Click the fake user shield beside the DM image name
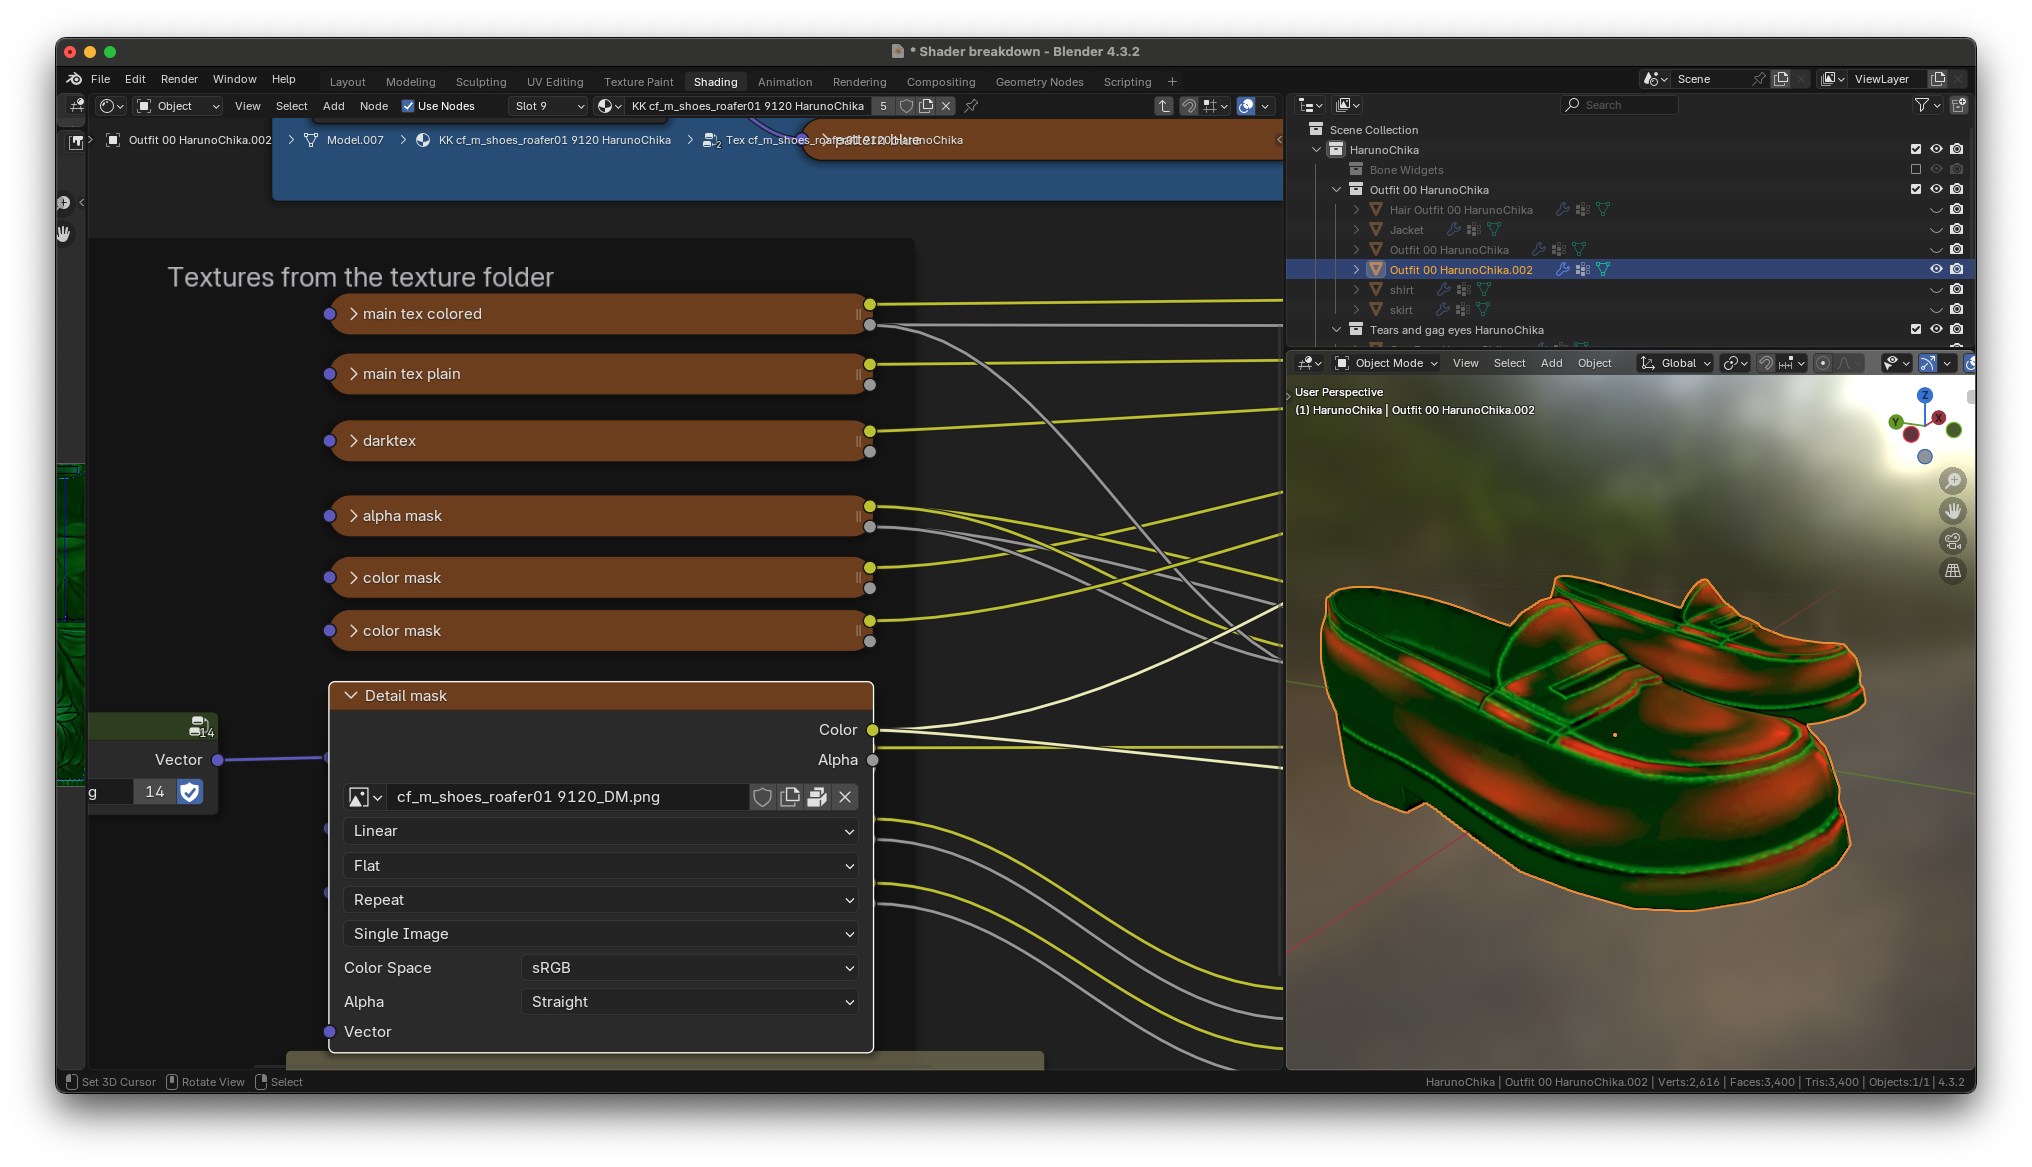This screenshot has height=1167, width=2032. (x=763, y=797)
